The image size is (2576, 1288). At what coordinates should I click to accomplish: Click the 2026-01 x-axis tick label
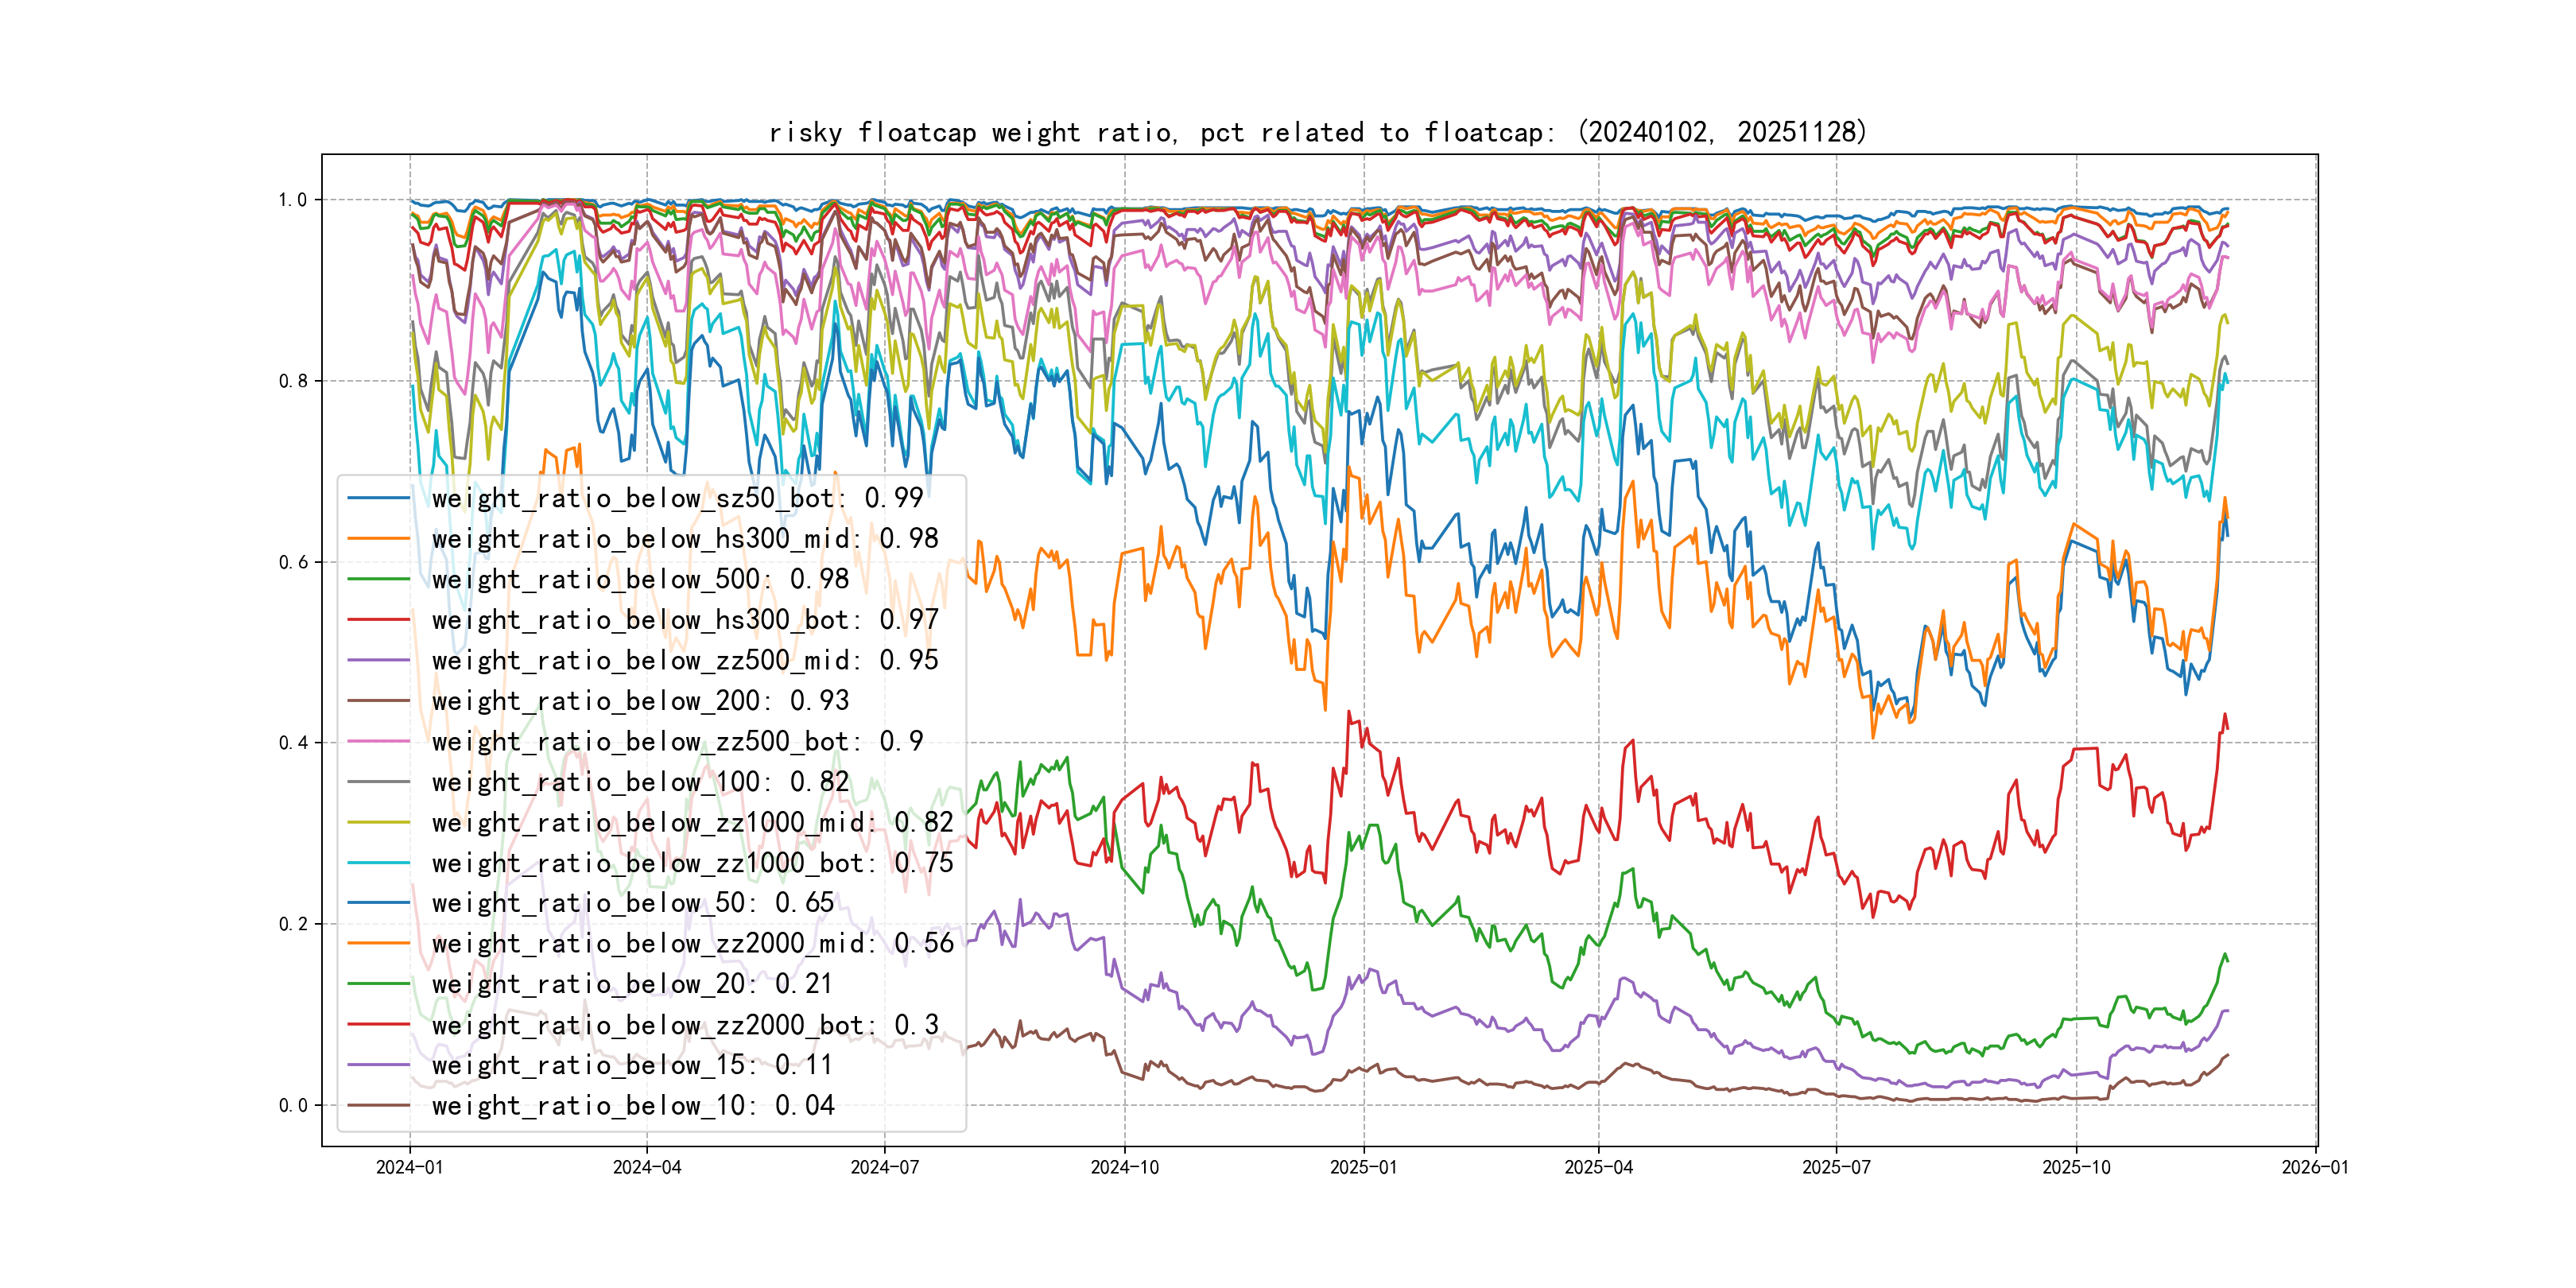(2314, 1168)
